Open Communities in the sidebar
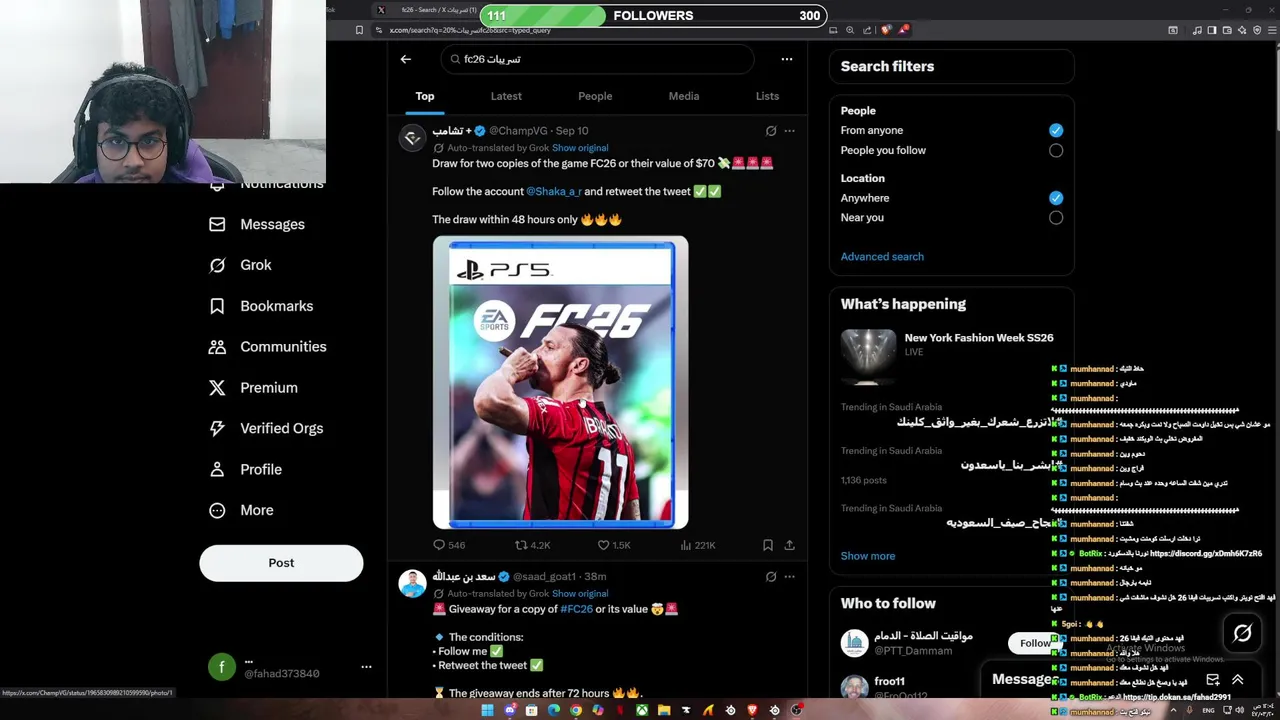 [267, 347]
